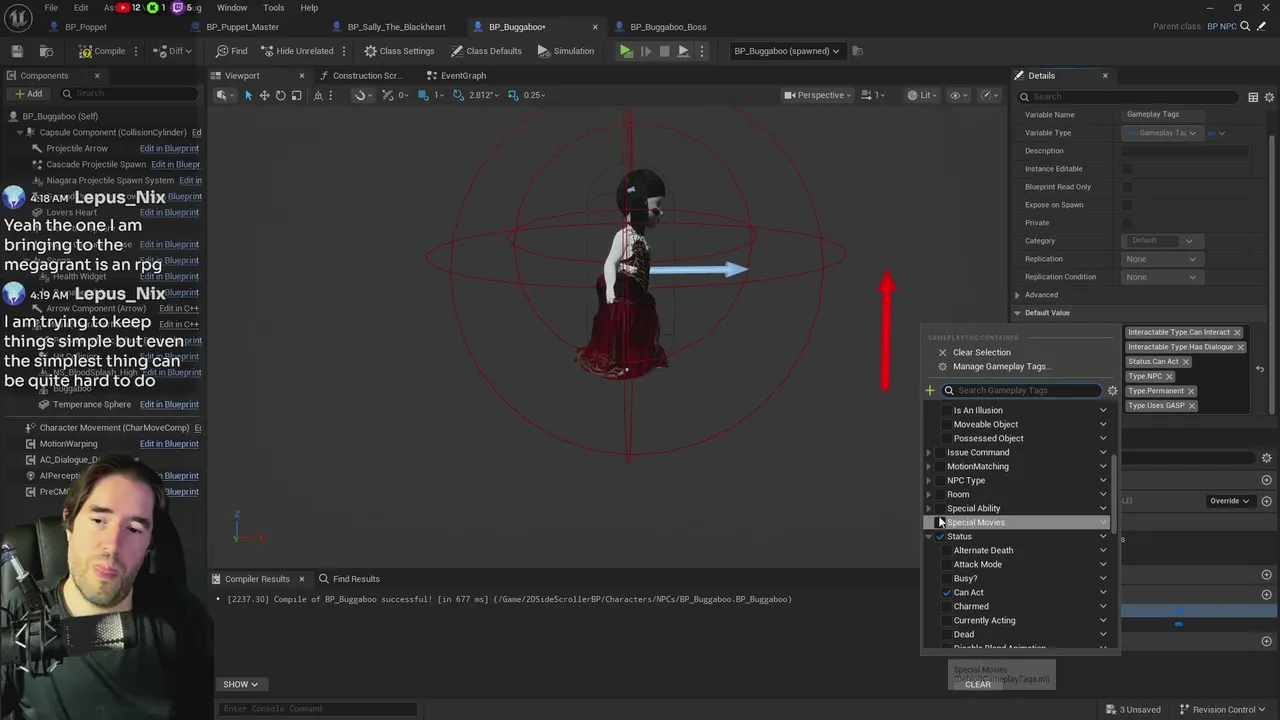This screenshot has width=1280, height=720.
Task: Open Revision Control in the status bar
Action: (x=1224, y=710)
